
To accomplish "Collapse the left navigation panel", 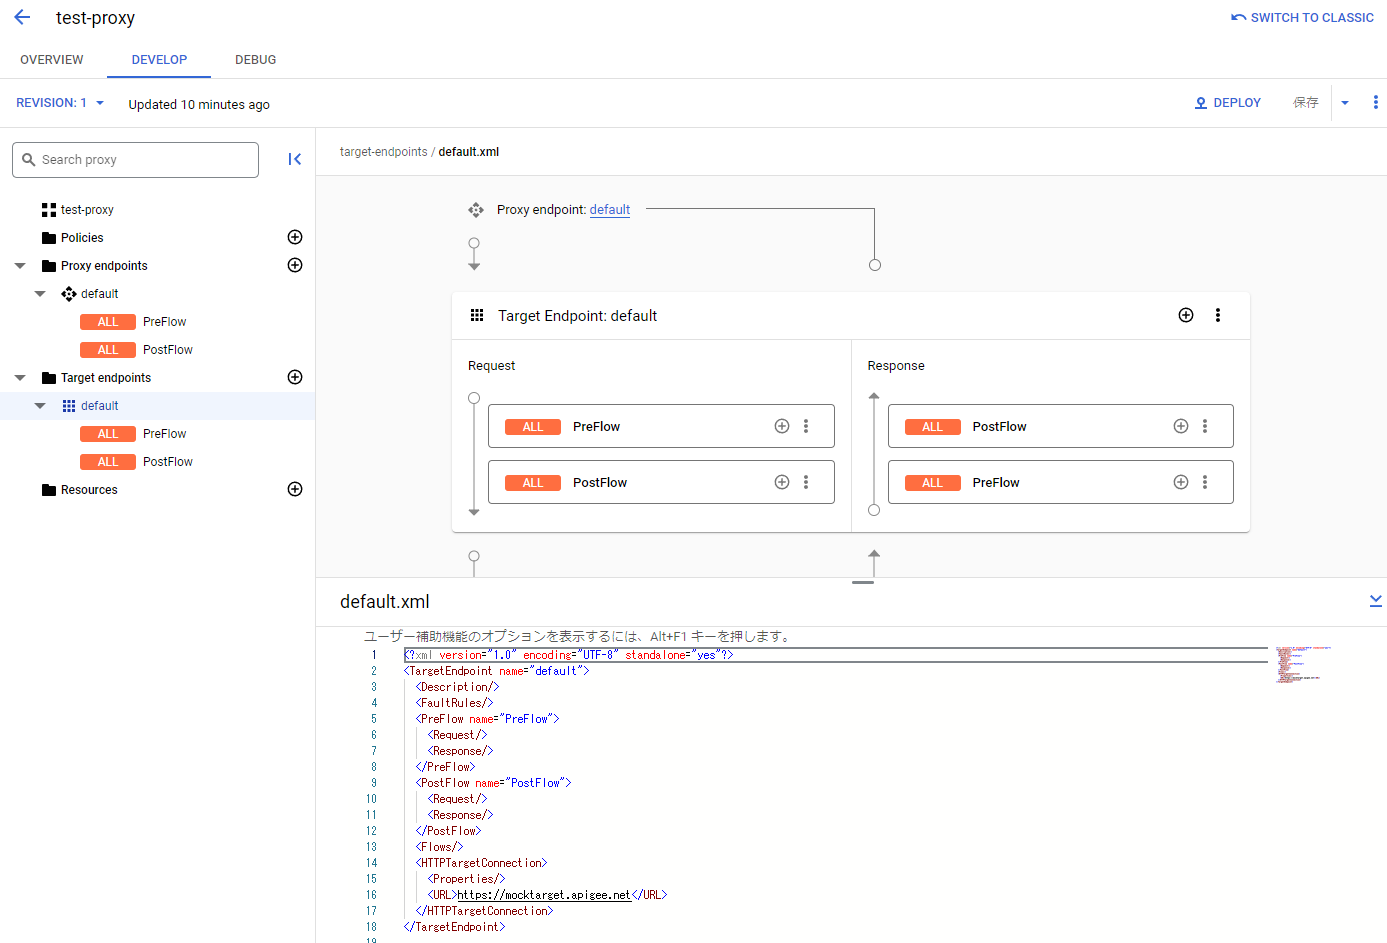I will coord(295,159).
